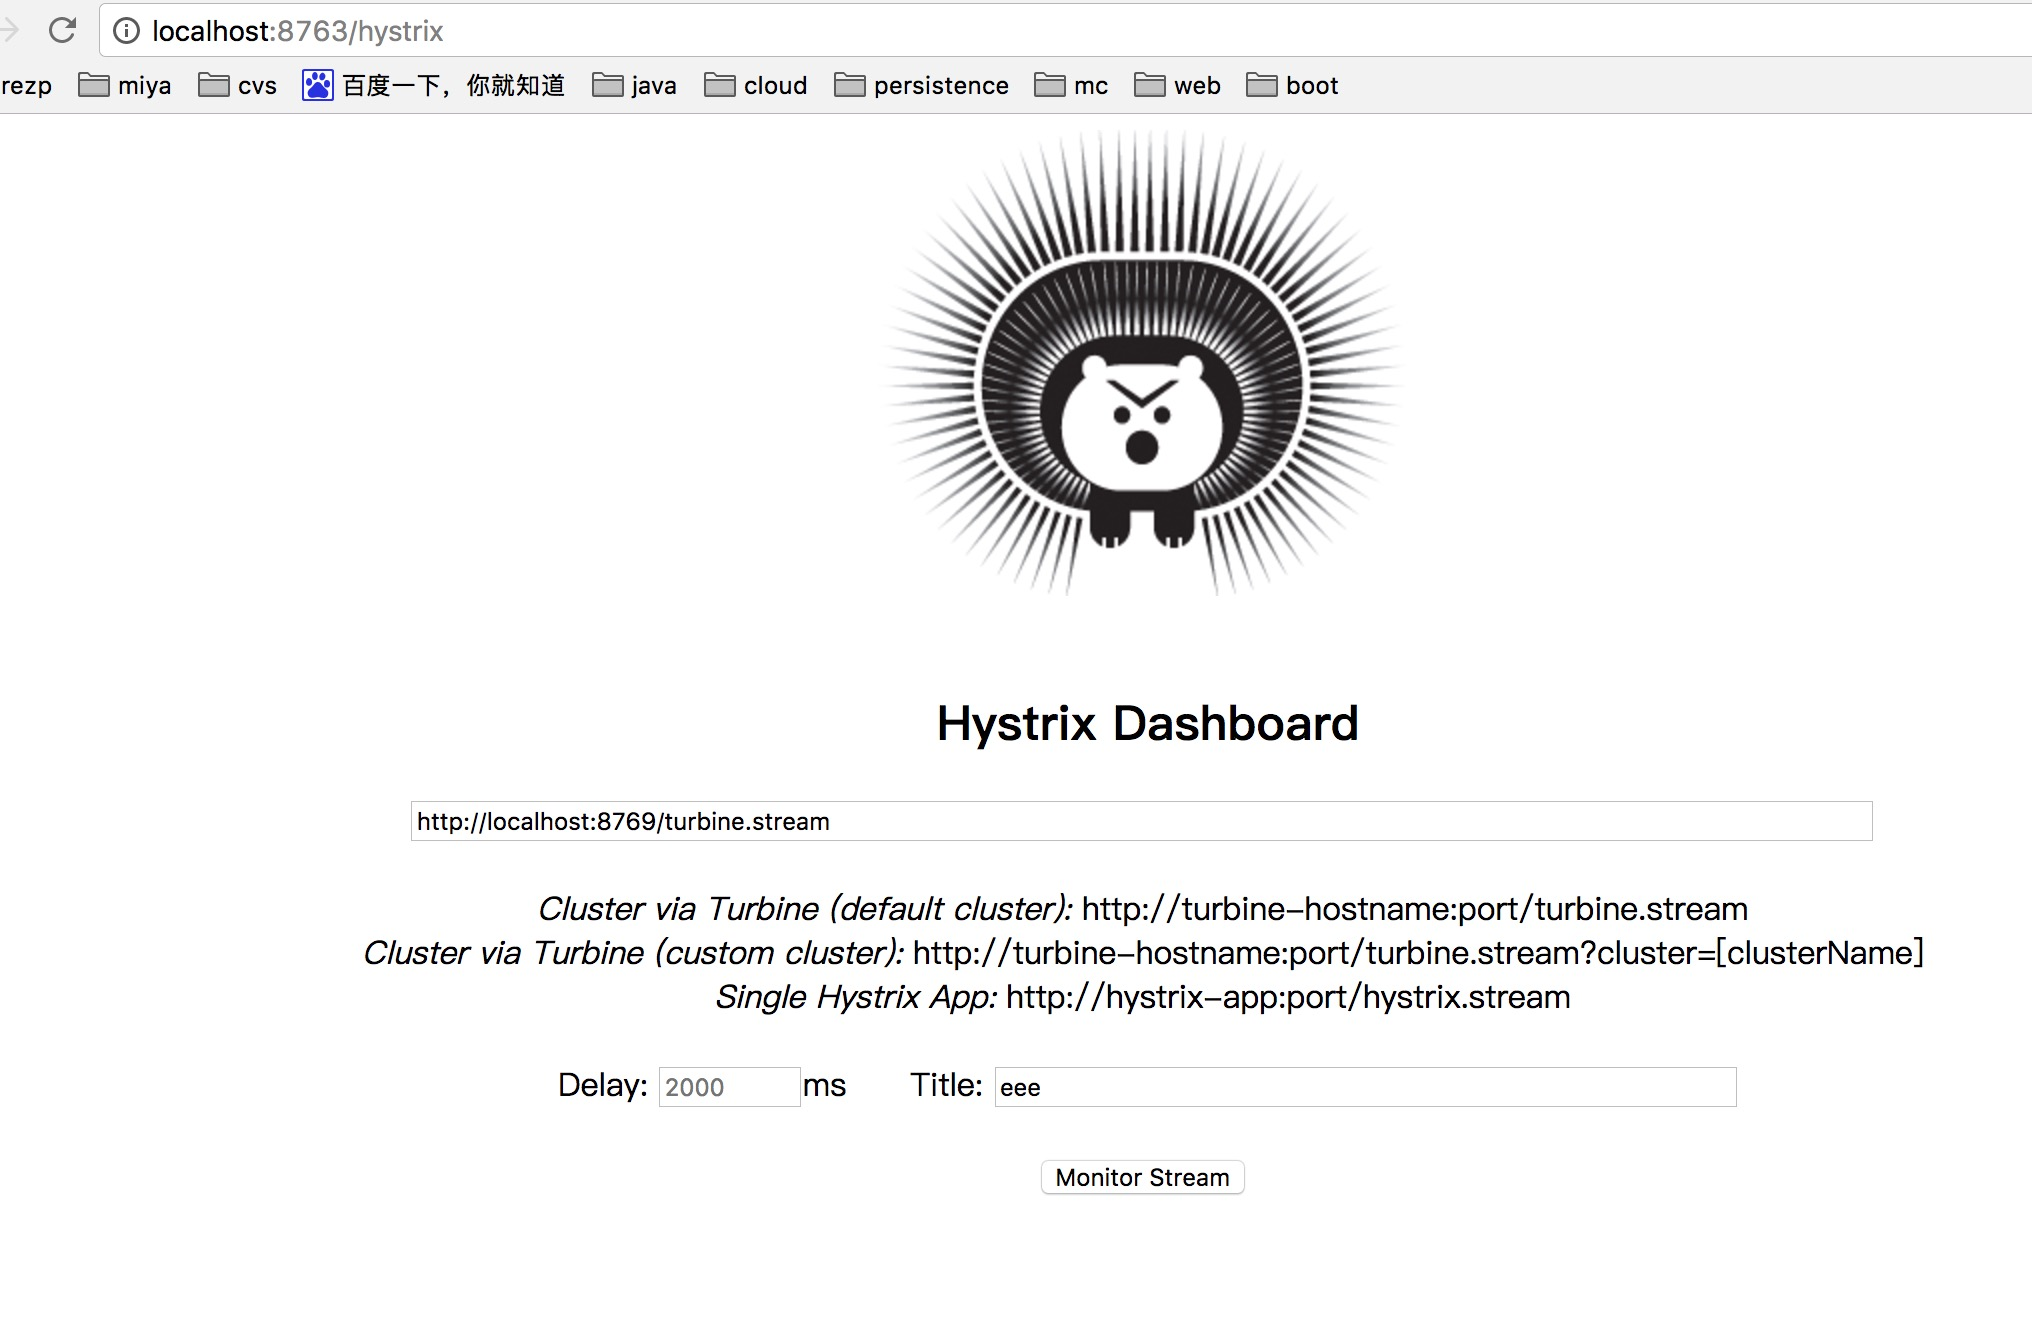Viewport: 2032px width, 1338px height.
Task: Click the Monitor Stream button
Action: pos(1141,1177)
